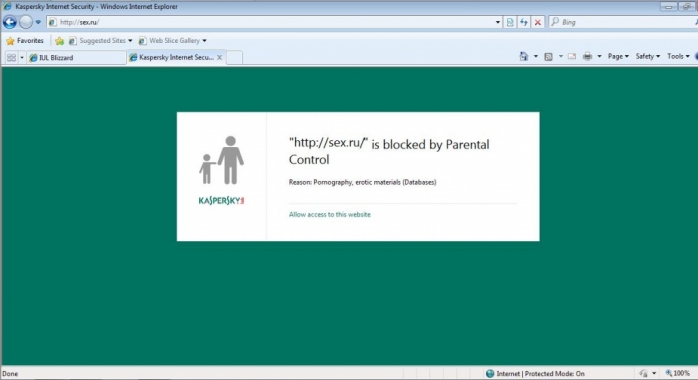Go back using the blue Back arrow
Image resolution: width=698 pixels, height=380 pixels.
[x=10, y=22]
